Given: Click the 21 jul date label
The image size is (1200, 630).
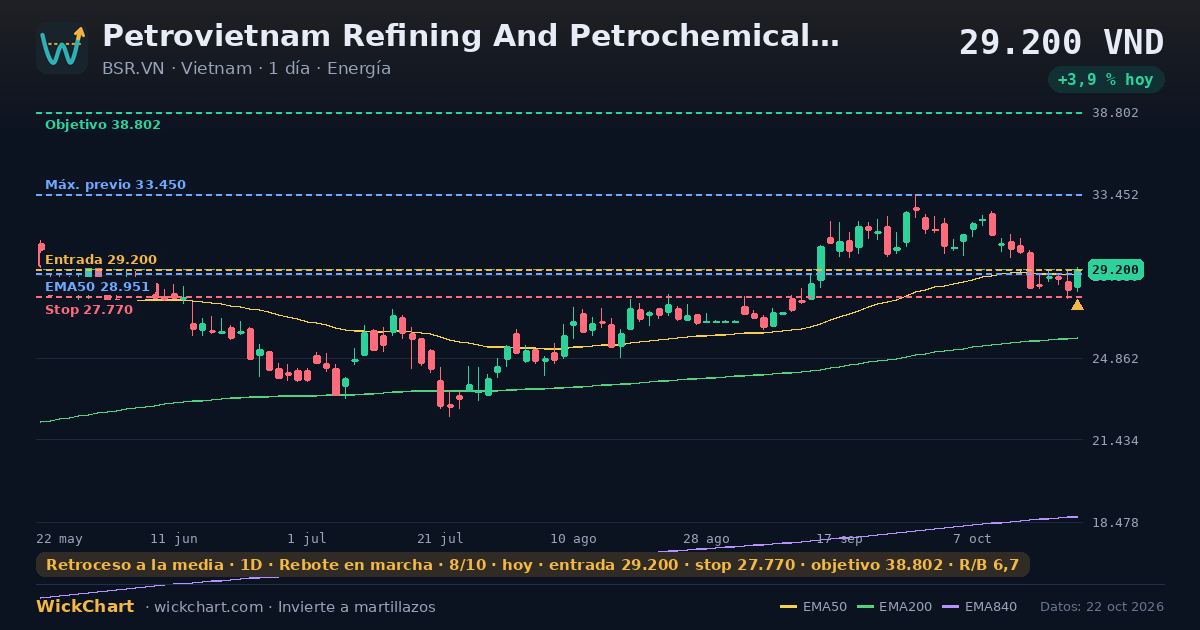Looking at the screenshot, I should click(440, 538).
